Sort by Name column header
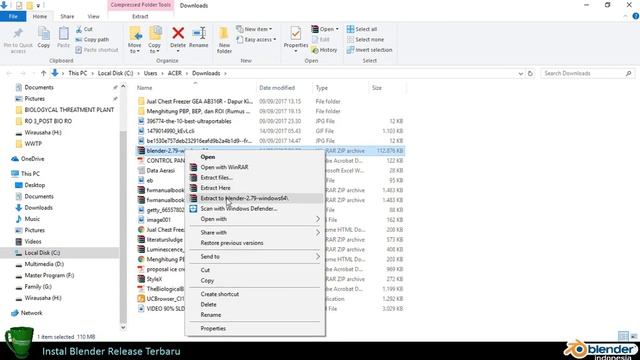 (144, 88)
